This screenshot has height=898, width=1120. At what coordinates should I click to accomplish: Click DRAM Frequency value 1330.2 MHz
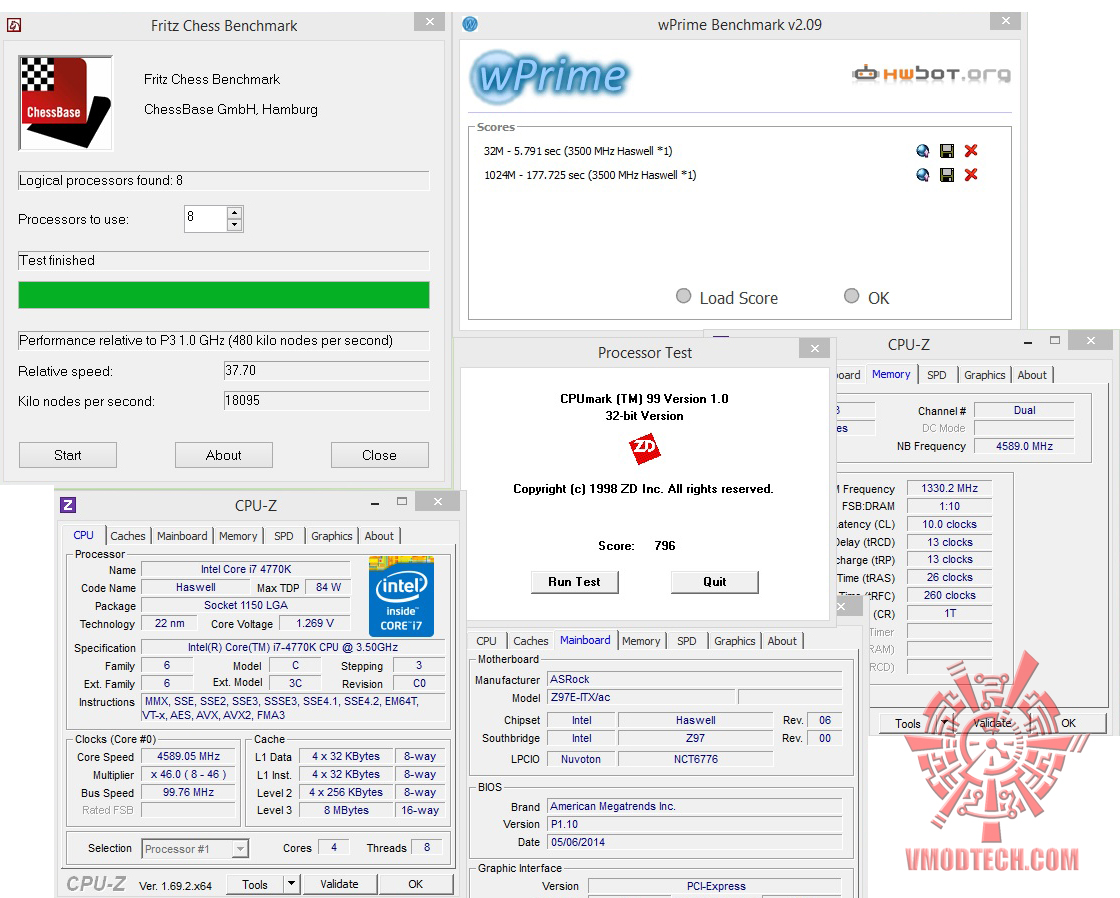coord(949,488)
